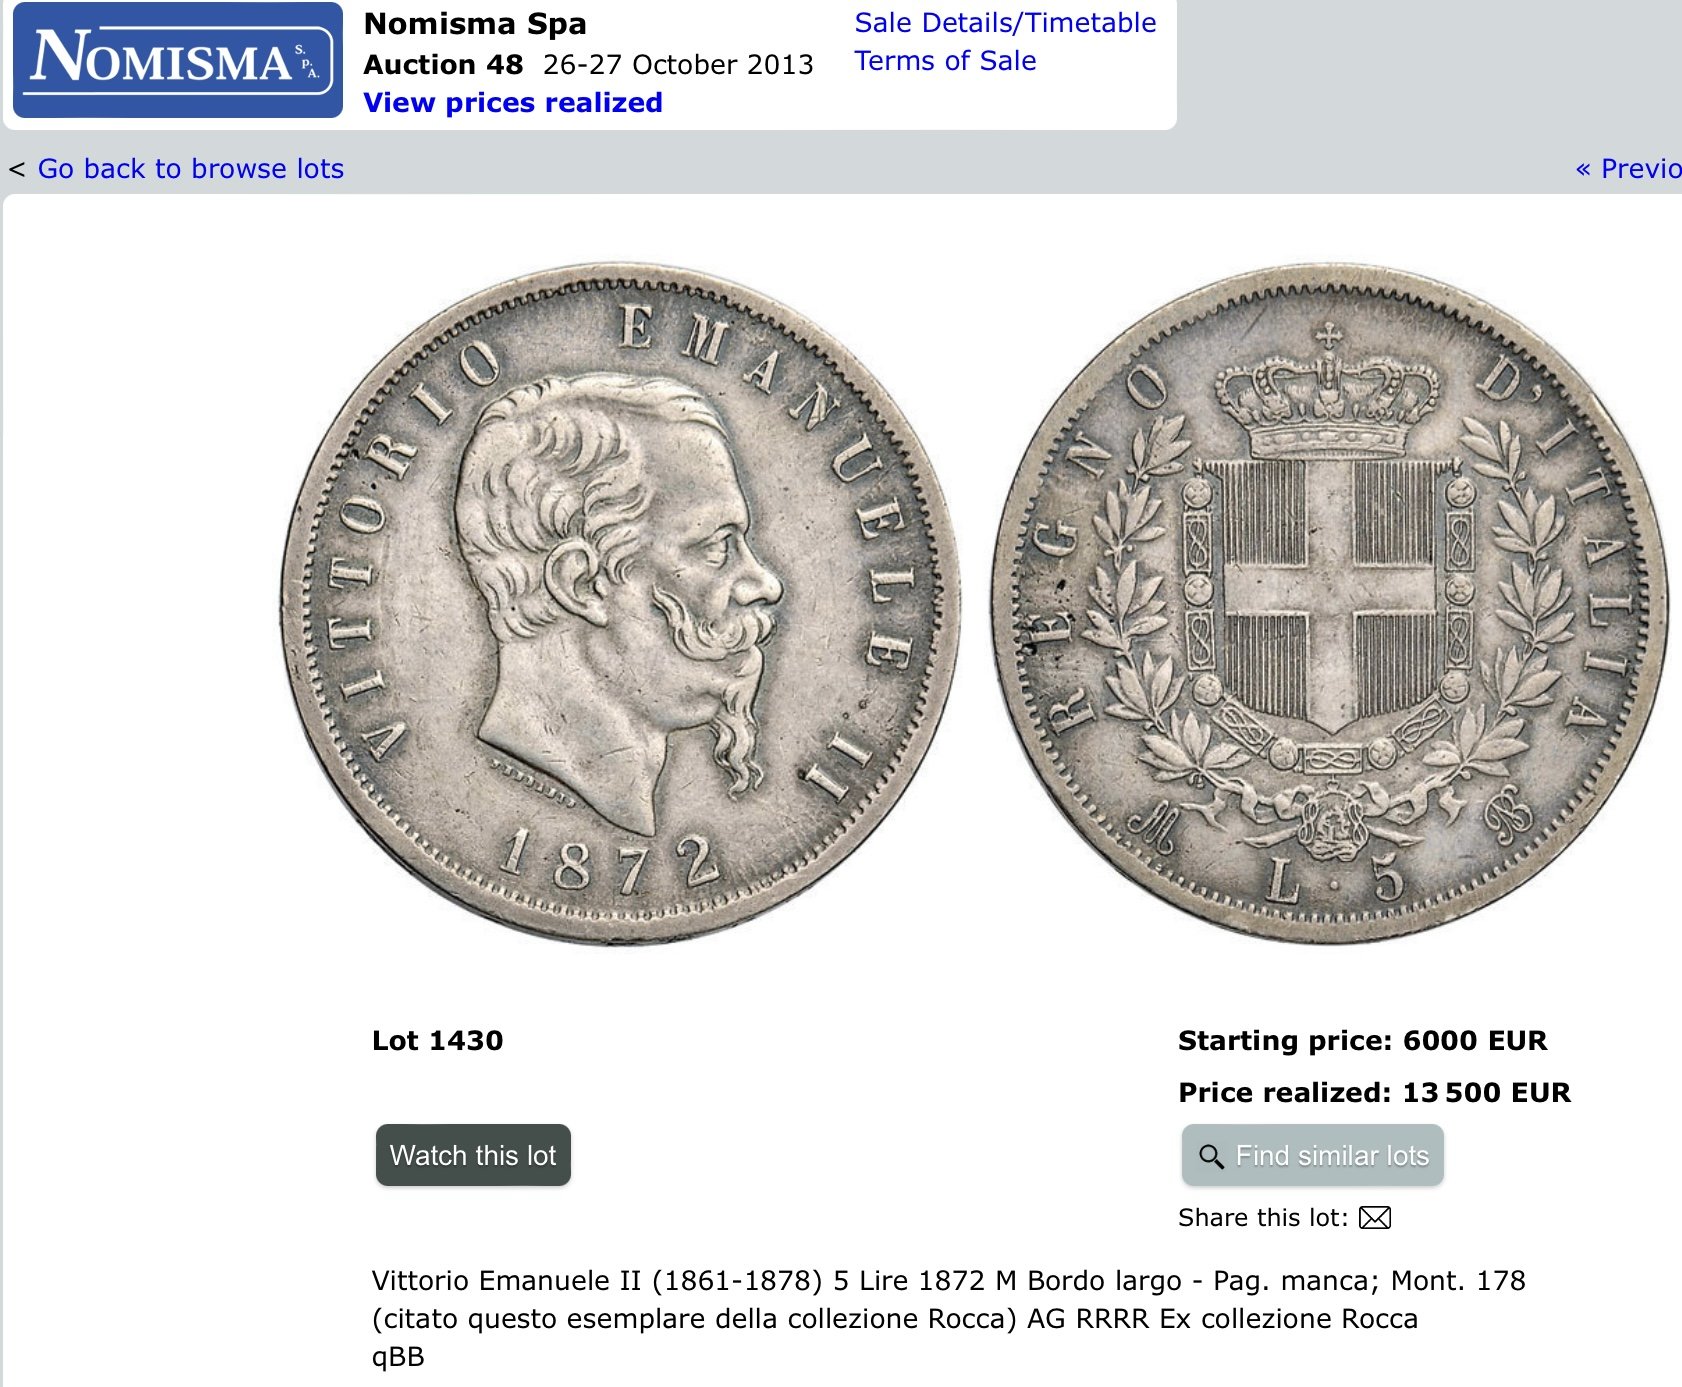Click the Lot 1430 heading
This screenshot has height=1387, width=1682.
click(x=437, y=1040)
